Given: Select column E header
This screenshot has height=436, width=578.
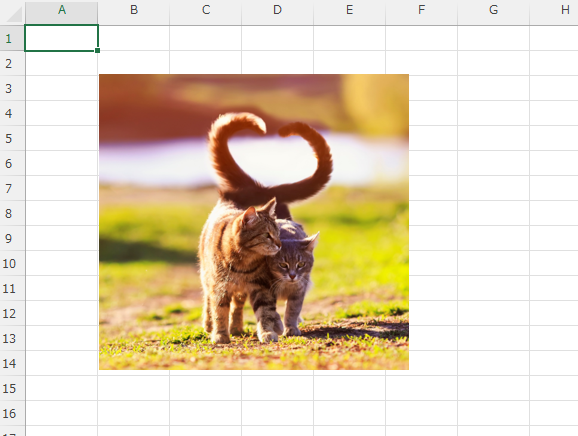Looking at the screenshot, I should [x=349, y=10].
